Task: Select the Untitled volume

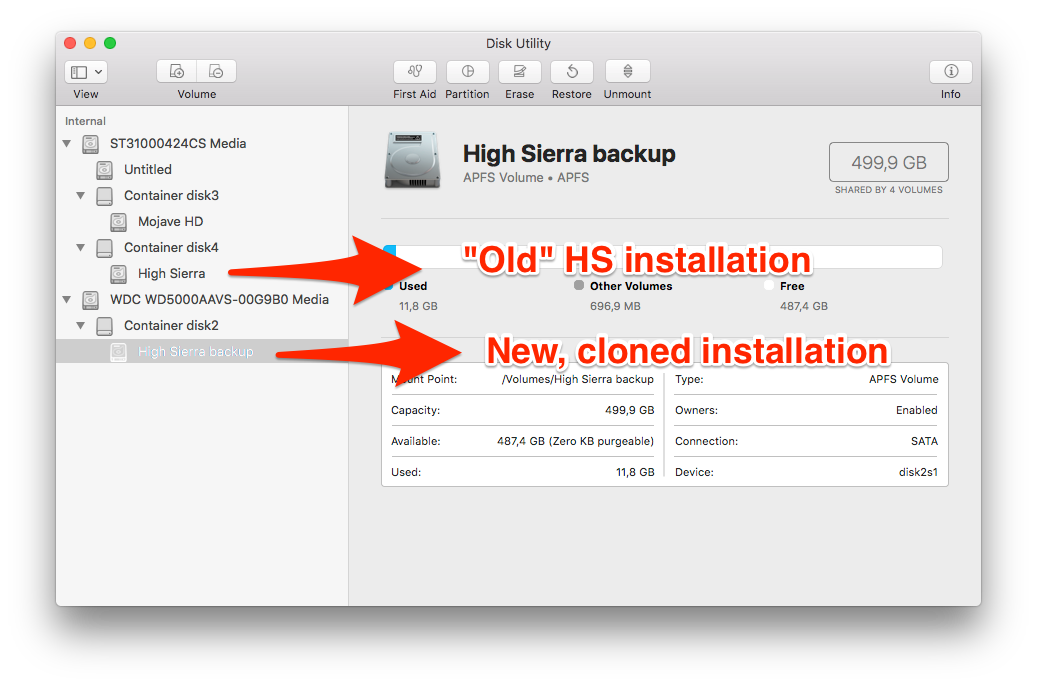Action: pyautogui.click(x=147, y=169)
